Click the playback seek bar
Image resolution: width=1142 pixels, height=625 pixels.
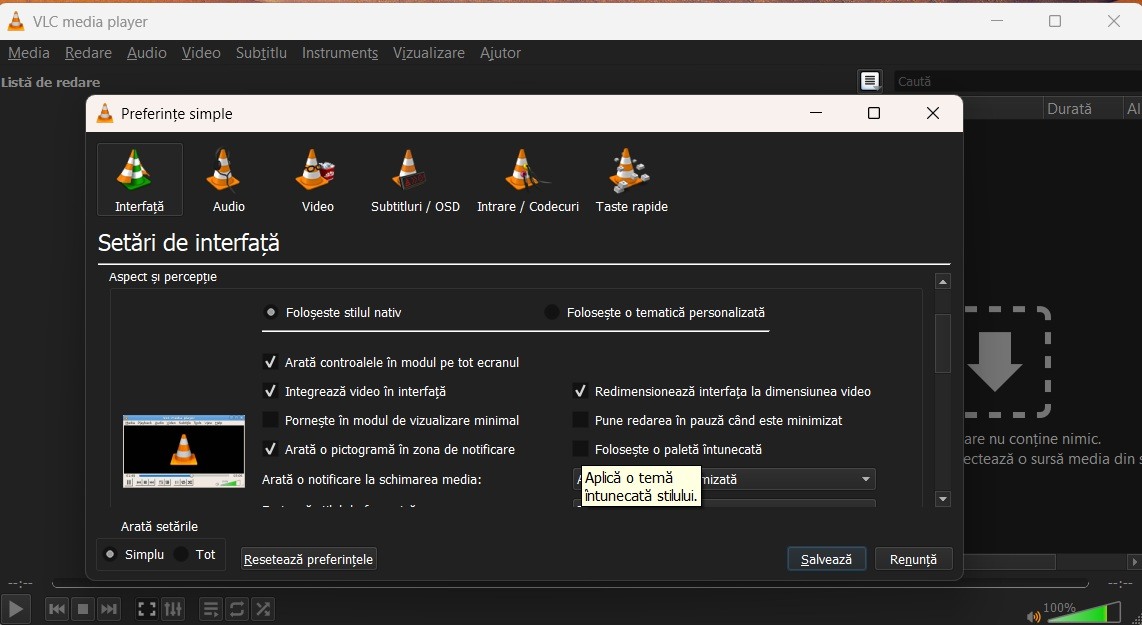pos(570,583)
